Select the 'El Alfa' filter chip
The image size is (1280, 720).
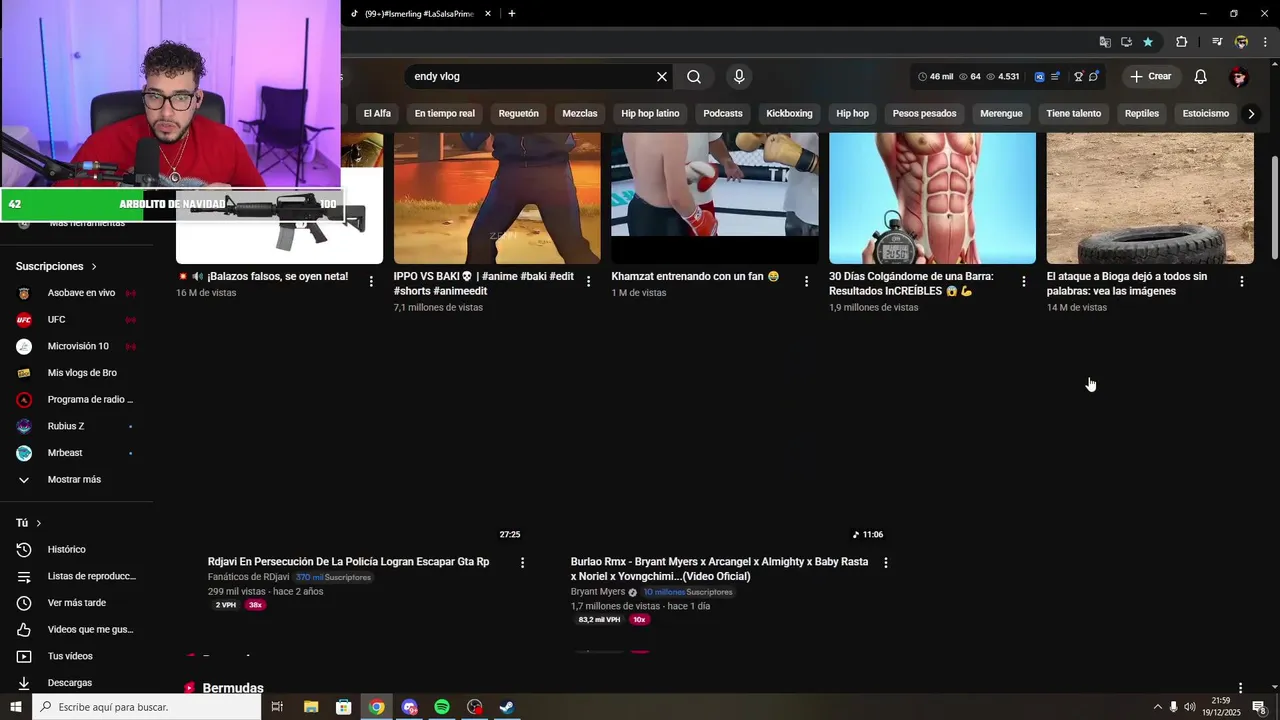pos(377,114)
